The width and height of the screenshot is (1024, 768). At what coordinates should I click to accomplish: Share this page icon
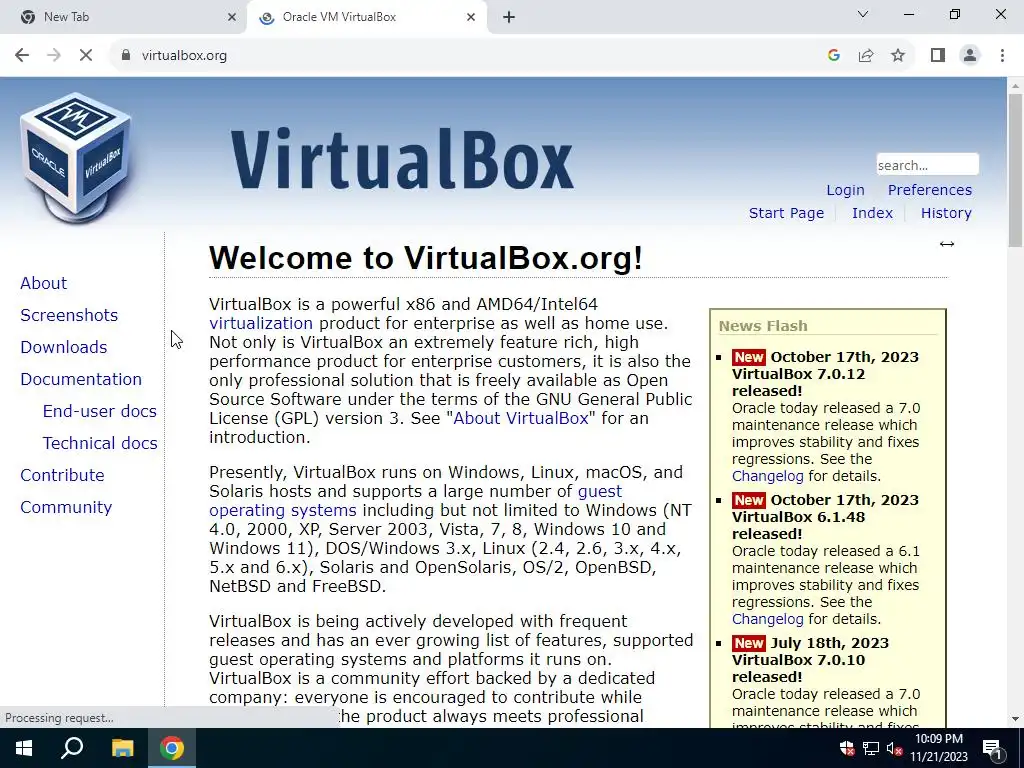click(x=866, y=56)
